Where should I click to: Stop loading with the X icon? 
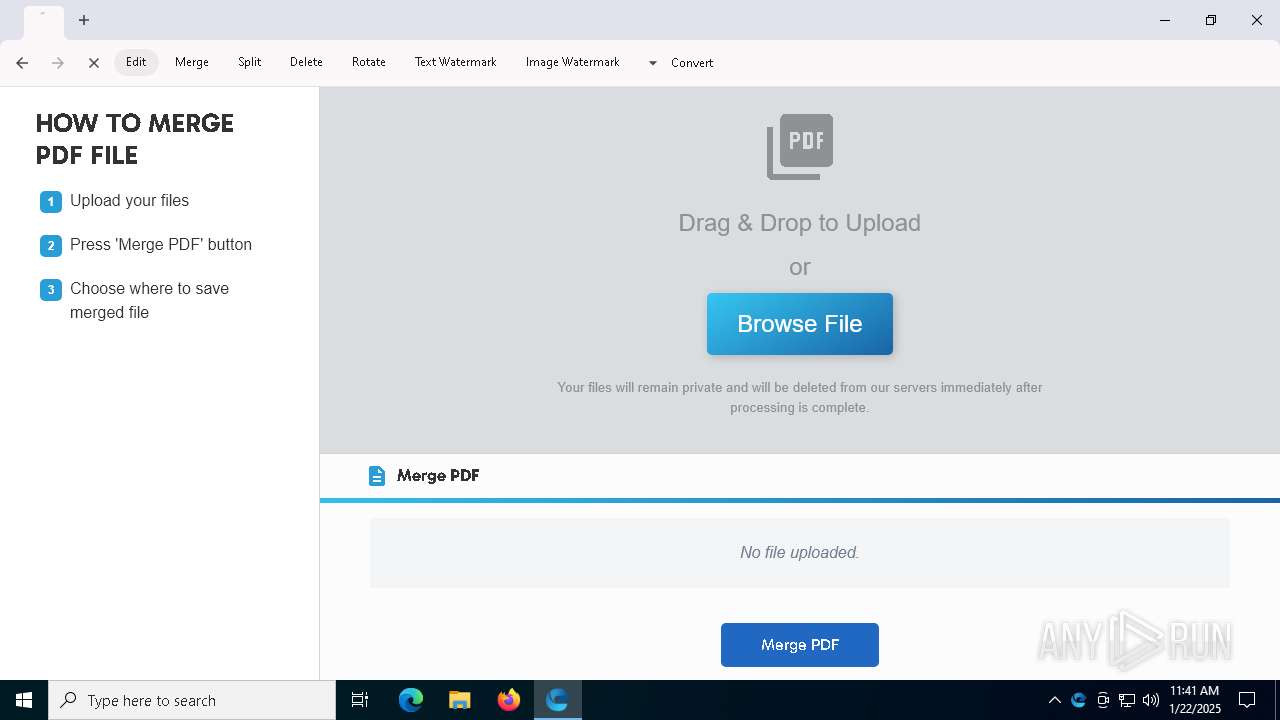(94, 63)
